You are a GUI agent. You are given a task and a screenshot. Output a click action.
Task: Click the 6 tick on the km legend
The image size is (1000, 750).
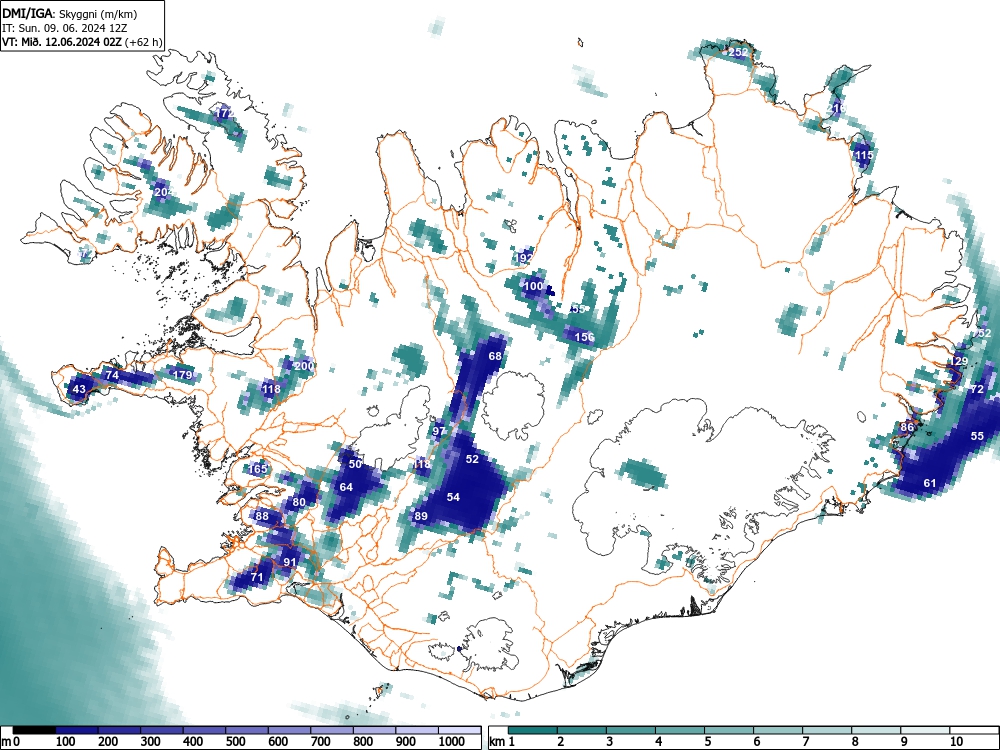[756, 742]
